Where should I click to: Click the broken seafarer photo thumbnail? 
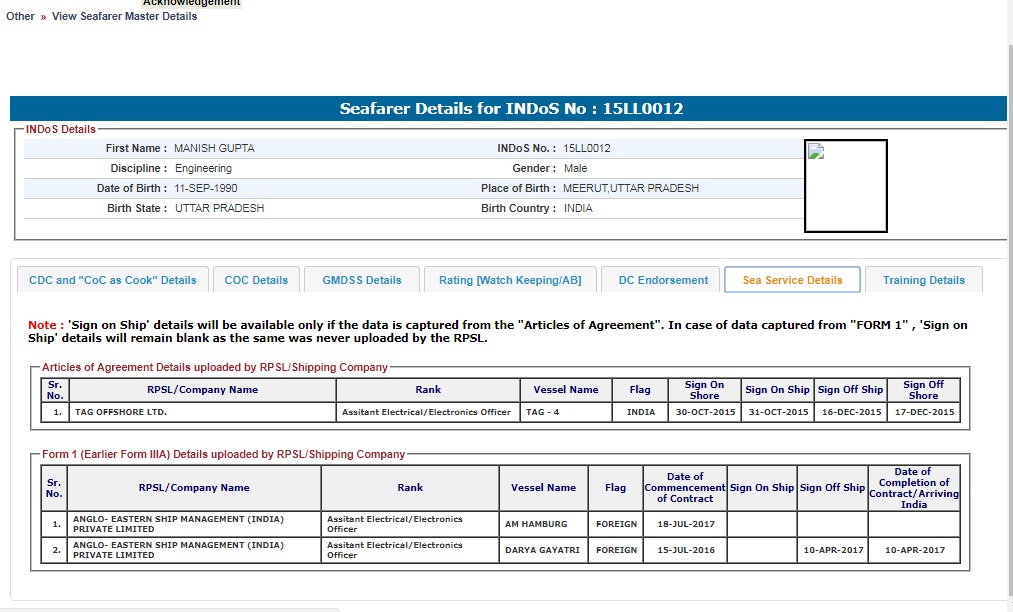coord(845,186)
